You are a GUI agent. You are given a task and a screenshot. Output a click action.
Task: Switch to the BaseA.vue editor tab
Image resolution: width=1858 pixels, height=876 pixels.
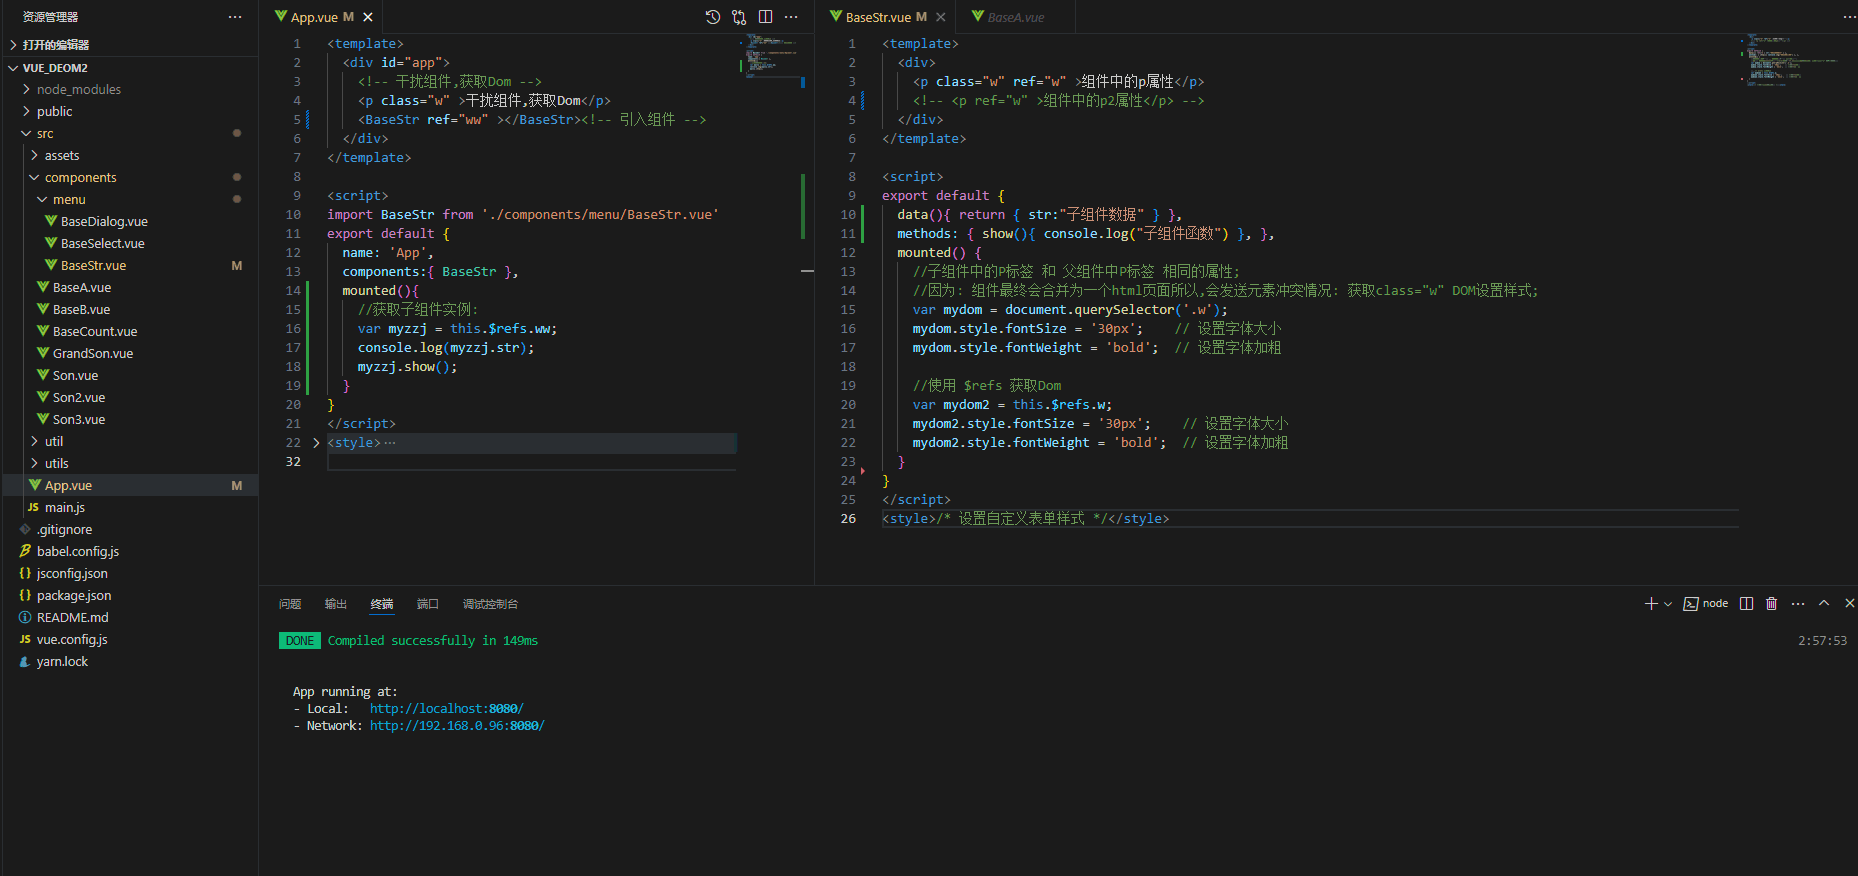[1015, 17]
